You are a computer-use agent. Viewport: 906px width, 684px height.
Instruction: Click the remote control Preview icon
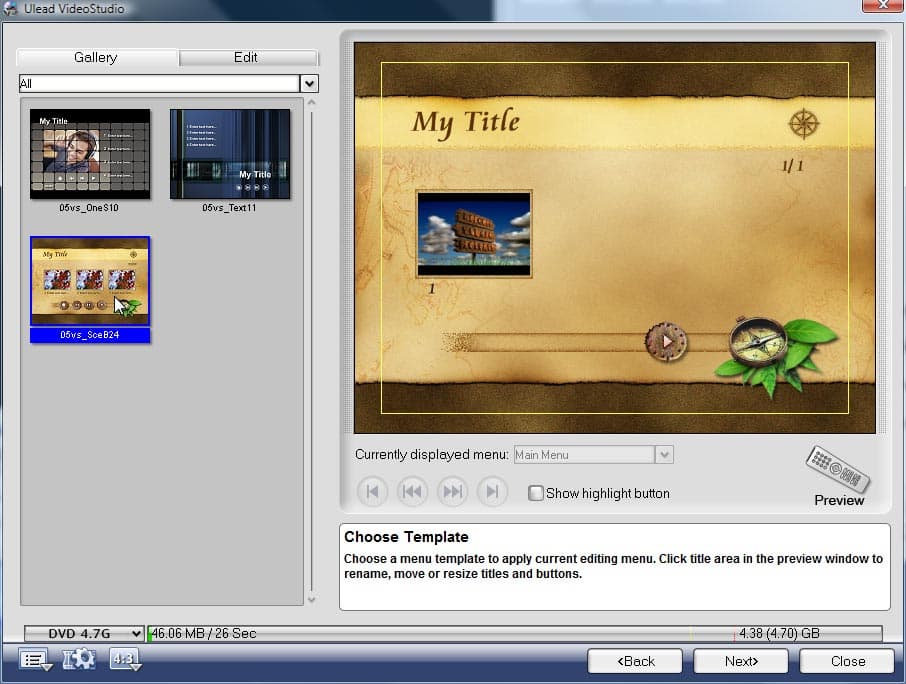click(x=838, y=469)
